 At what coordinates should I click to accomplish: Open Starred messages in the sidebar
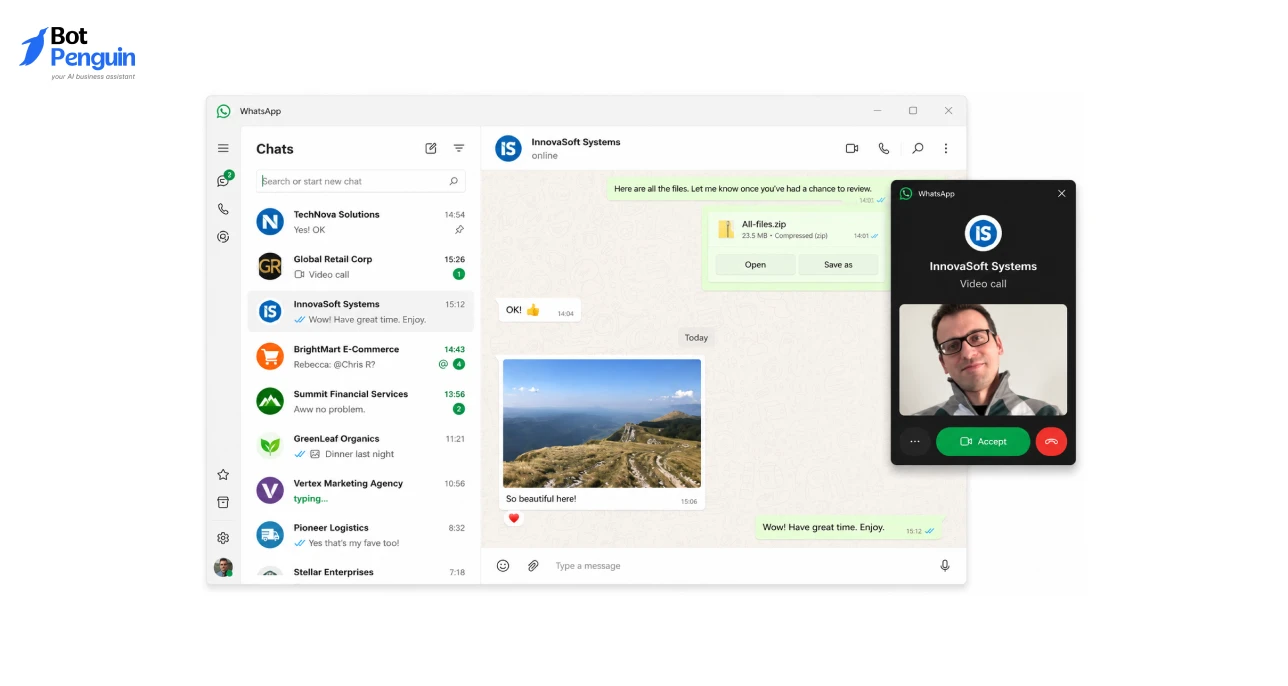223,475
